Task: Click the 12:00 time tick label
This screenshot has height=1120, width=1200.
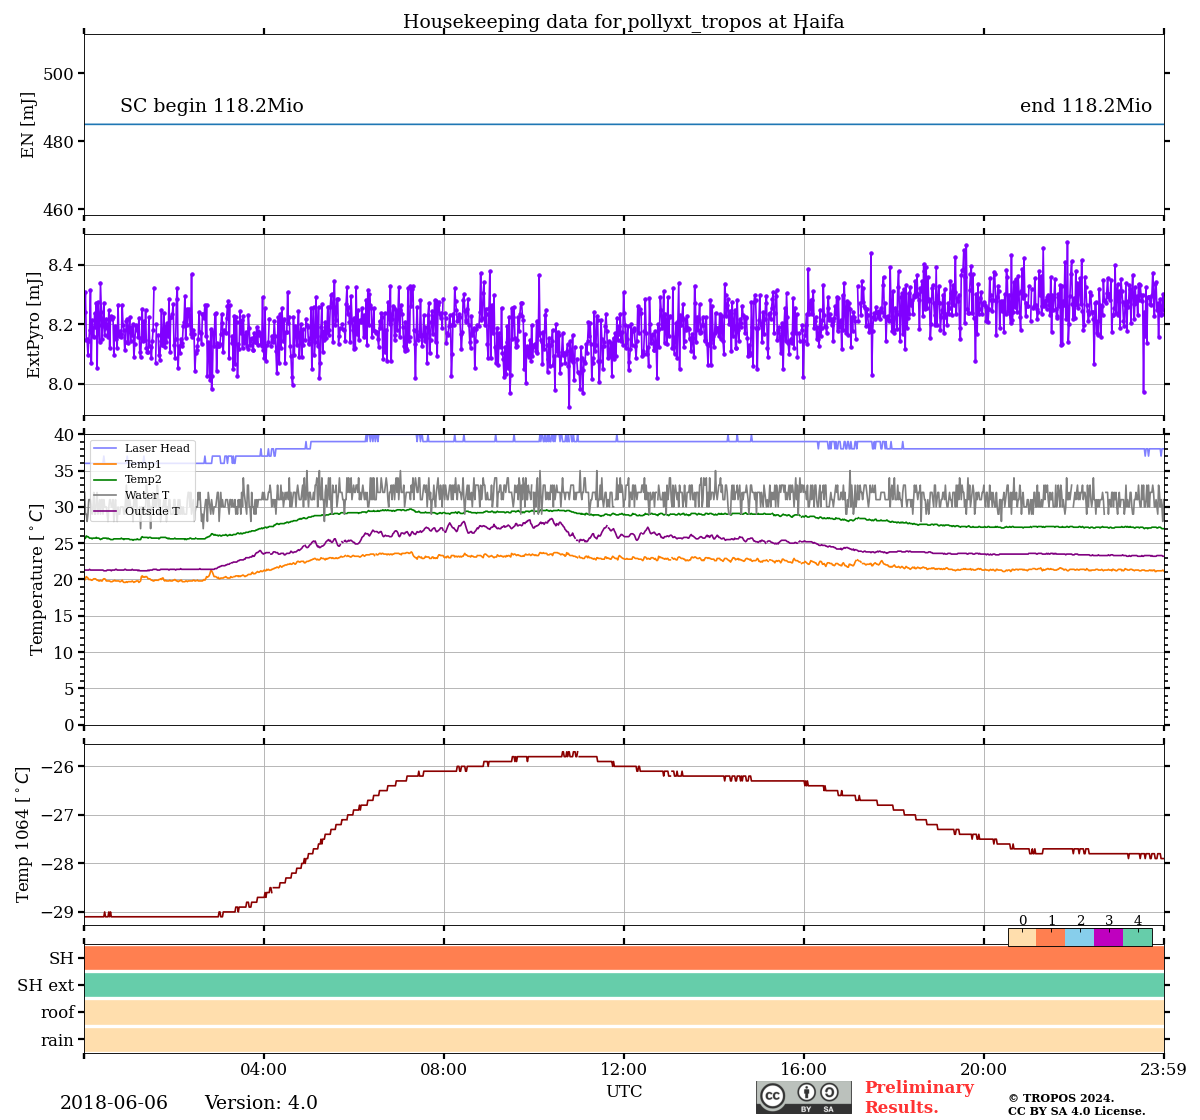Action: (x=624, y=1070)
